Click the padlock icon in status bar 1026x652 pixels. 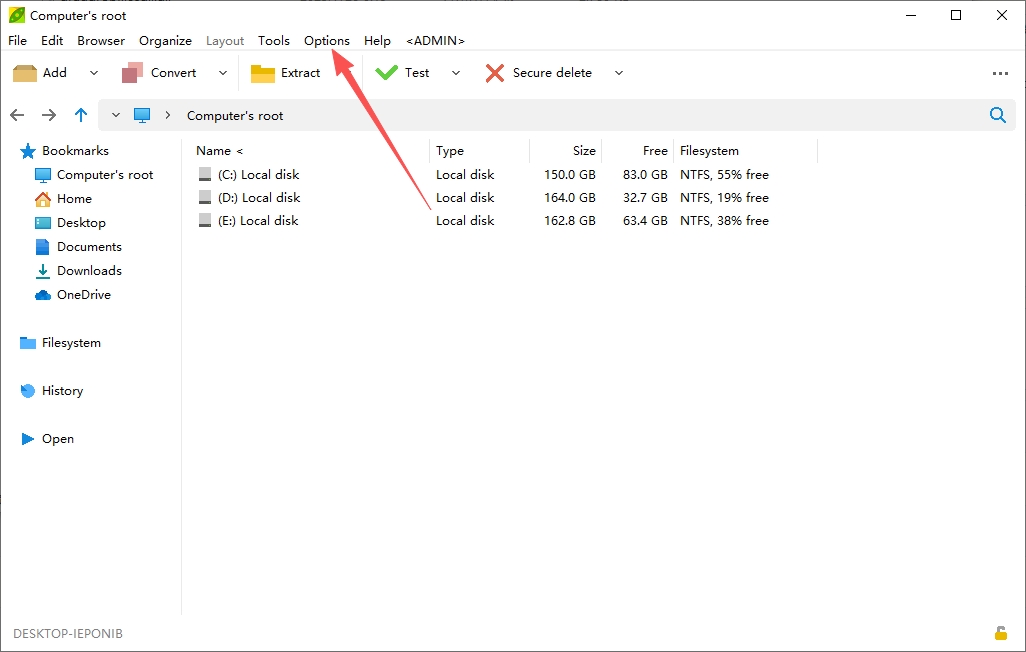point(1000,633)
